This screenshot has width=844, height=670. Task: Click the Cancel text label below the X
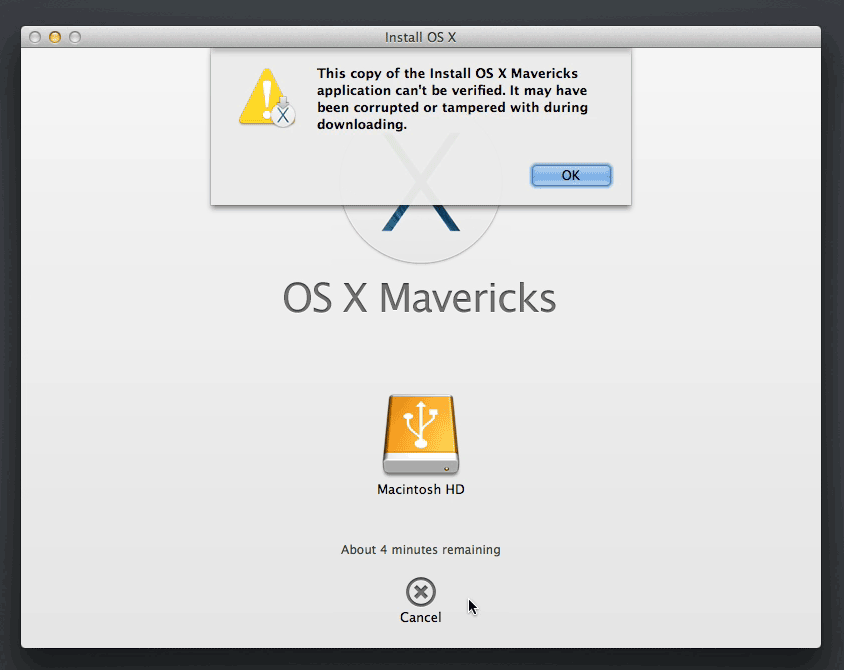[420, 617]
